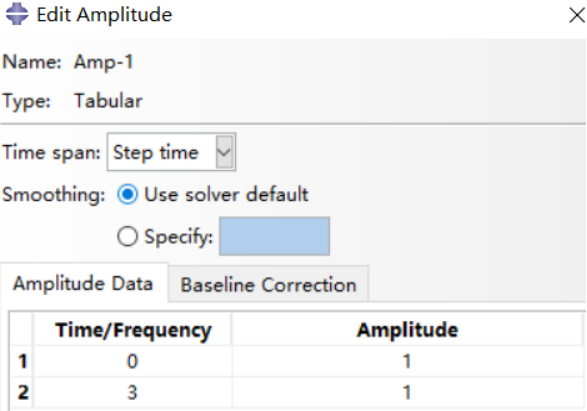Select table row number 2 header
587x411 pixels.
(x=22, y=392)
